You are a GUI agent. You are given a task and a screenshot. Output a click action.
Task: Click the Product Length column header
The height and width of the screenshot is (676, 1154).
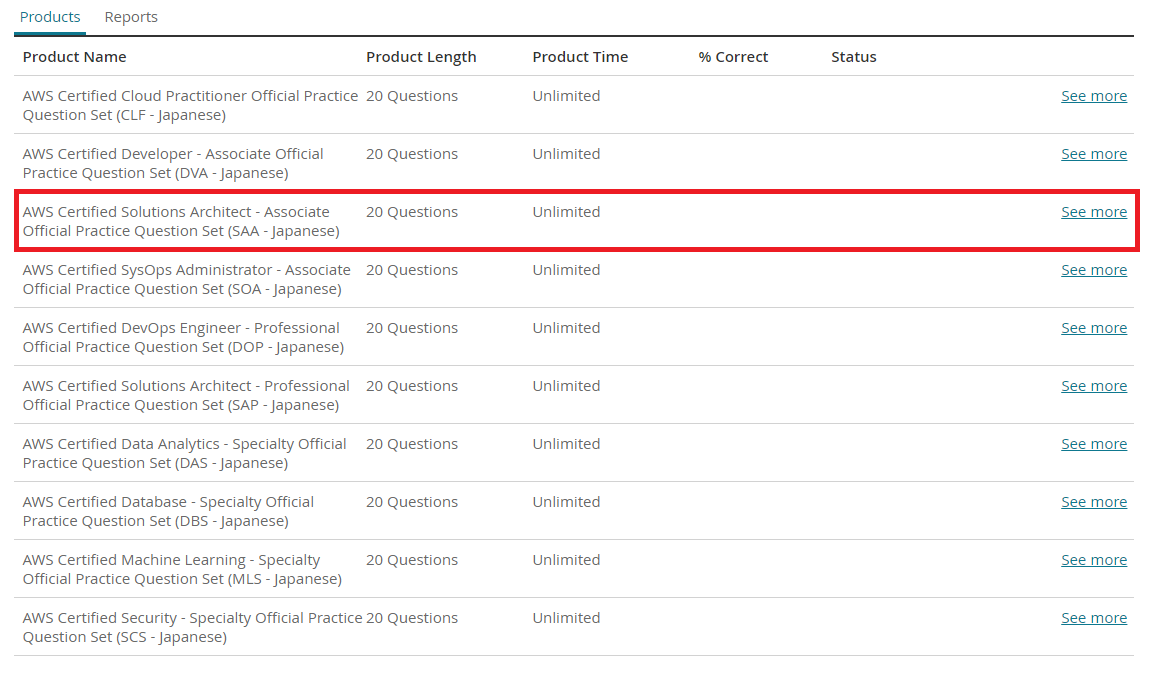pos(421,57)
